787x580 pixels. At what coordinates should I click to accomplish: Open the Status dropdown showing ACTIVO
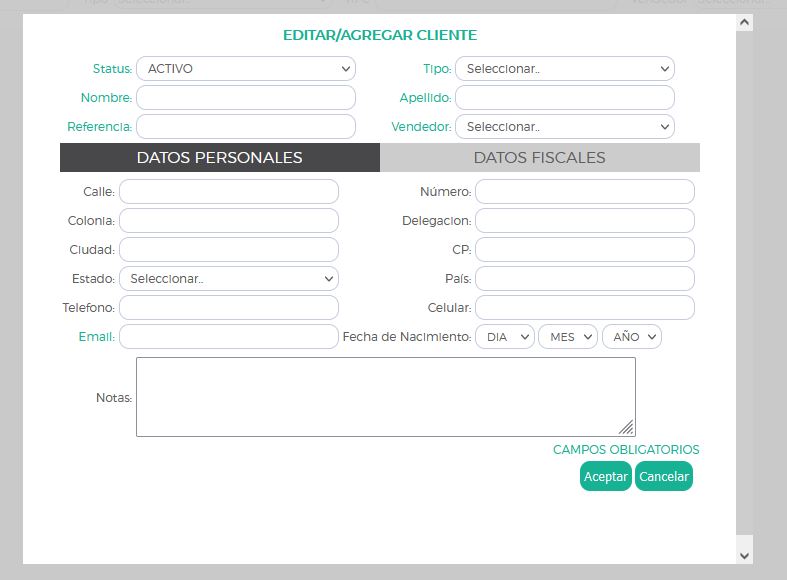pyautogui.click(x=245, y=69)
